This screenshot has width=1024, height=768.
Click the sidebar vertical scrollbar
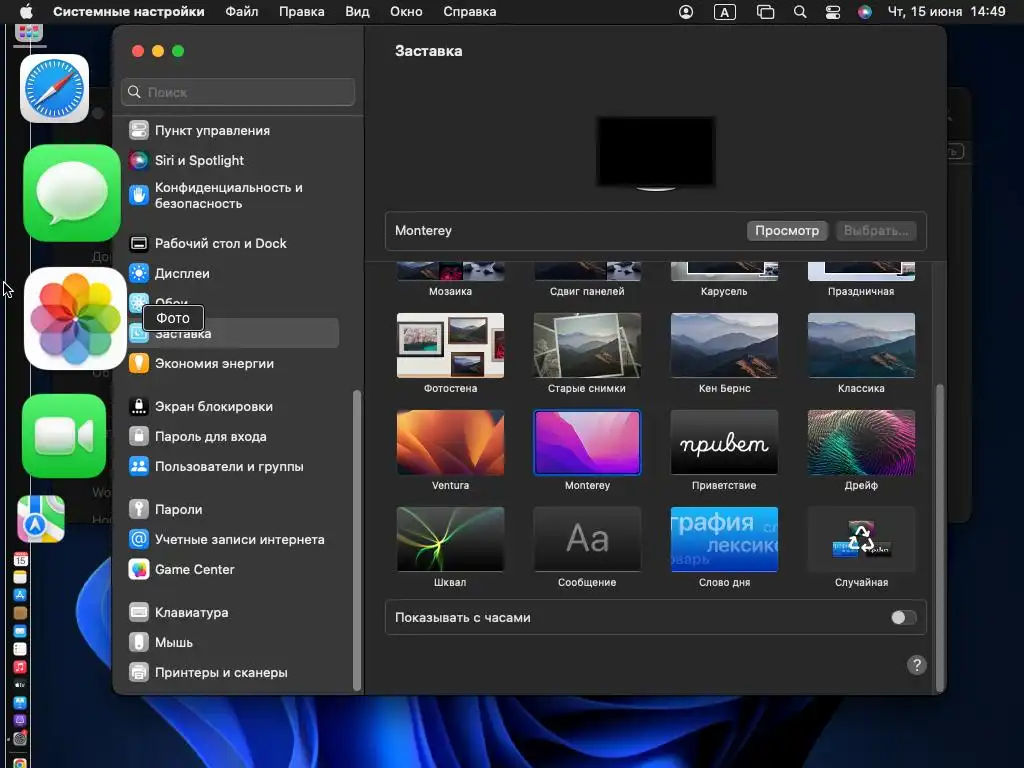tap(357, 539)
